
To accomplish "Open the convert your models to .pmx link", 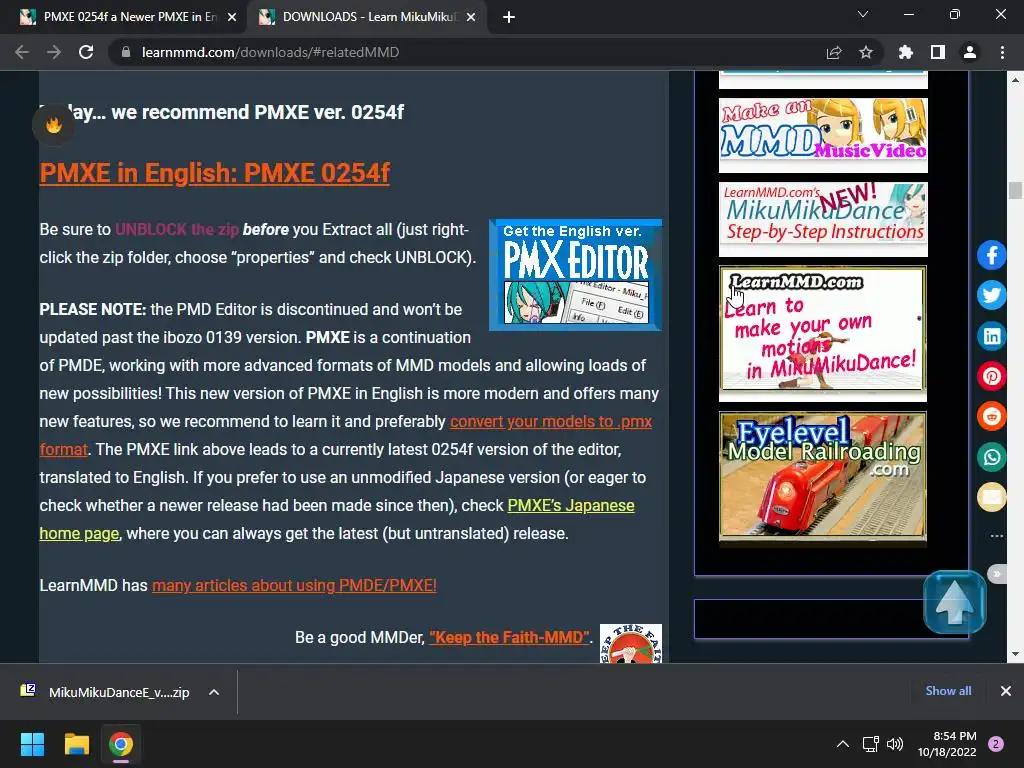I will (x=551, y=421).
